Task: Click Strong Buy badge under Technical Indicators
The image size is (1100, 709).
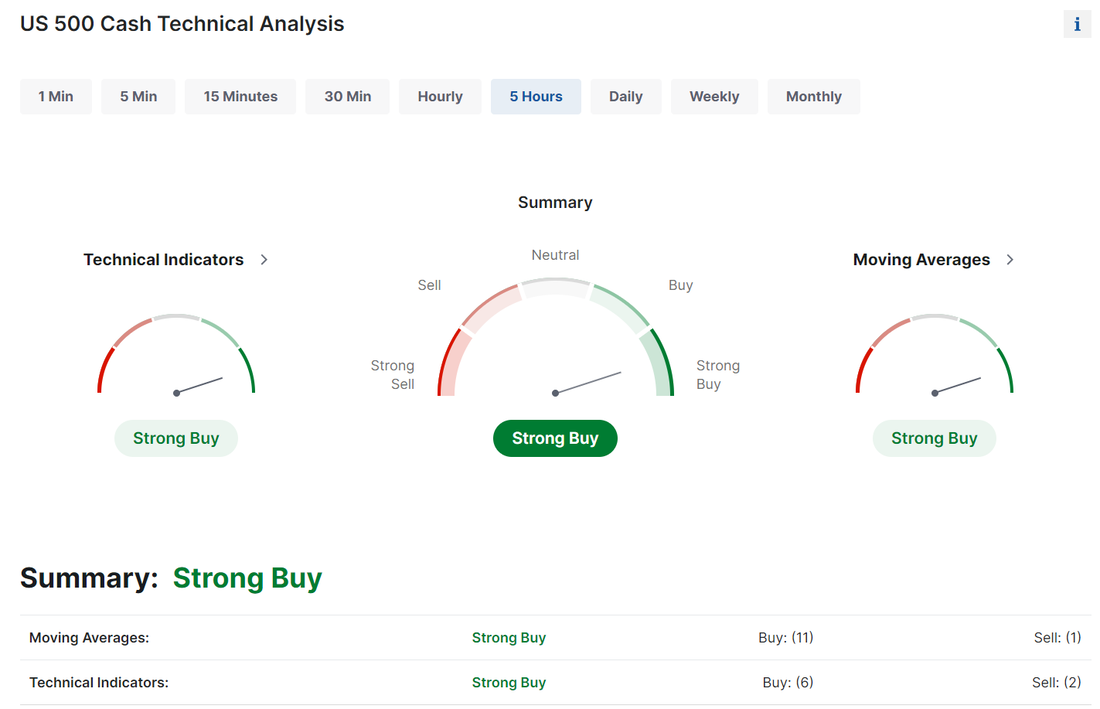Action: pos(176,438)
